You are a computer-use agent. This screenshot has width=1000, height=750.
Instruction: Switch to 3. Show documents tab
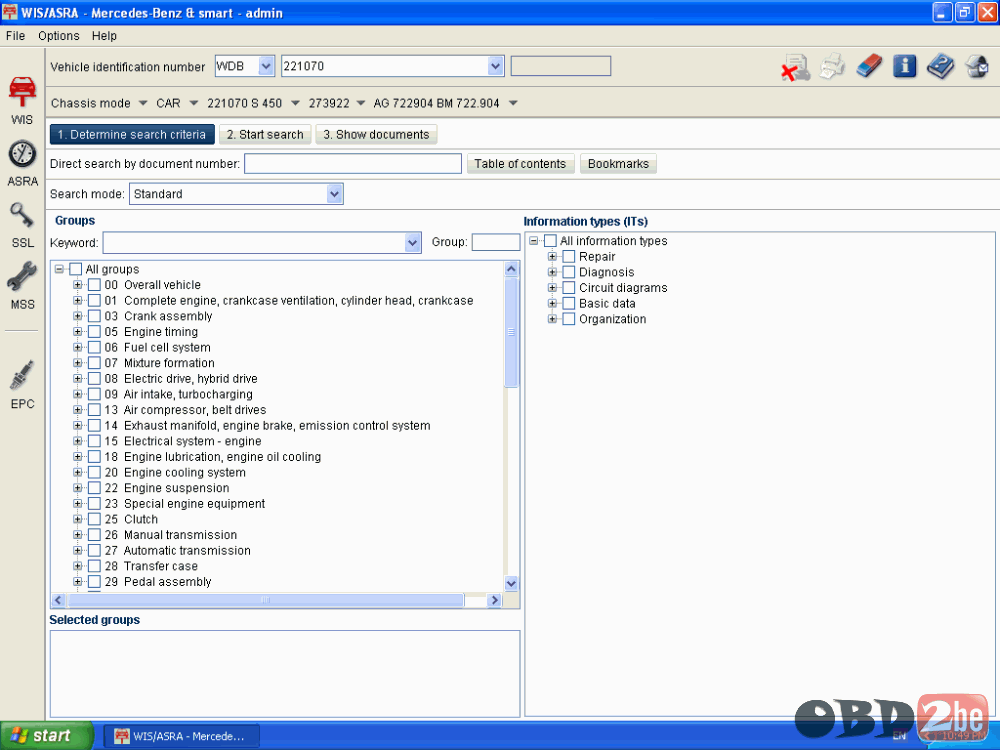[x=376, y=135]
